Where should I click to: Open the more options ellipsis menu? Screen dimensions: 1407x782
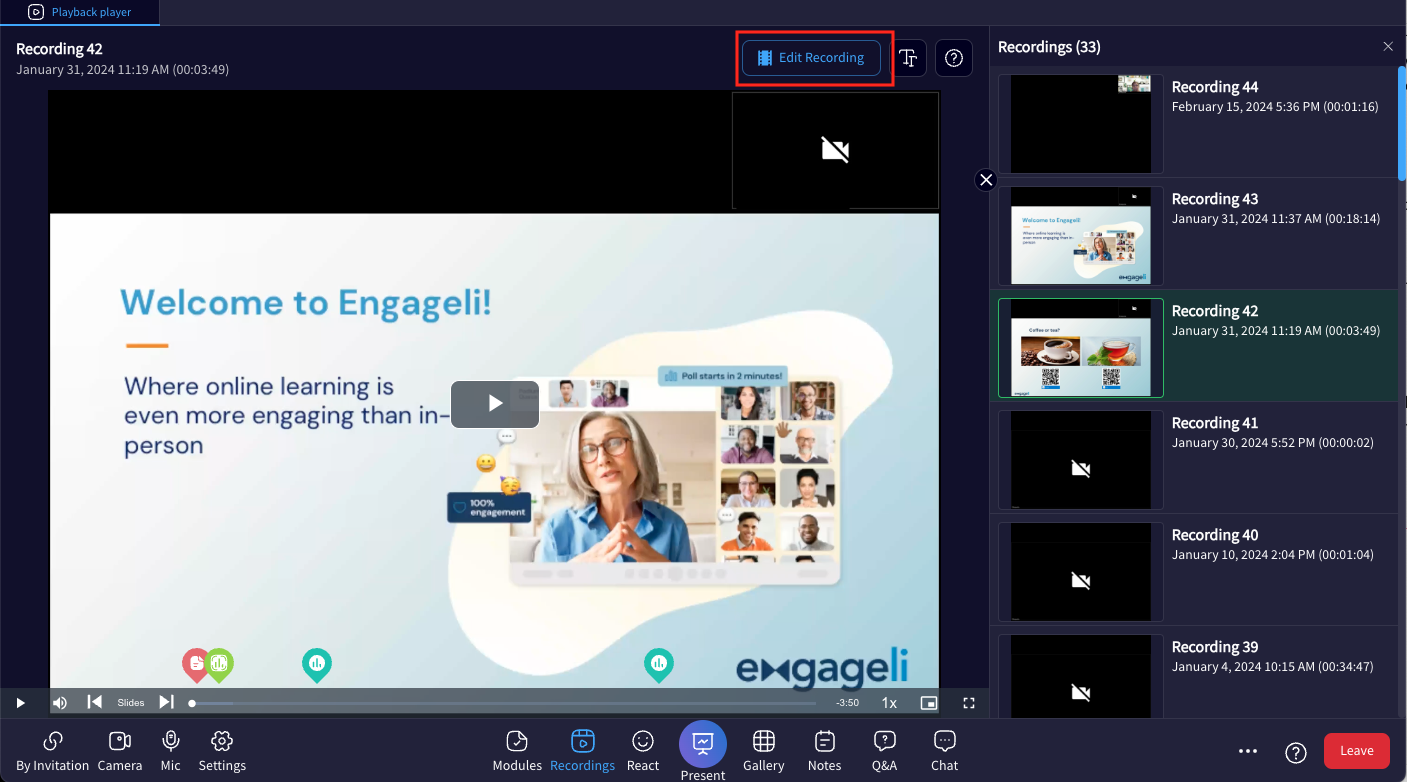pyautogui.click(x=1247, y=751)
